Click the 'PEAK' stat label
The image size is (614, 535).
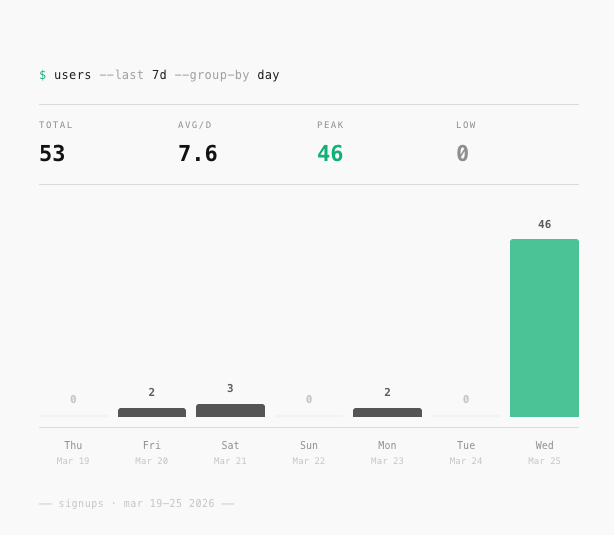tap(330, 125)
